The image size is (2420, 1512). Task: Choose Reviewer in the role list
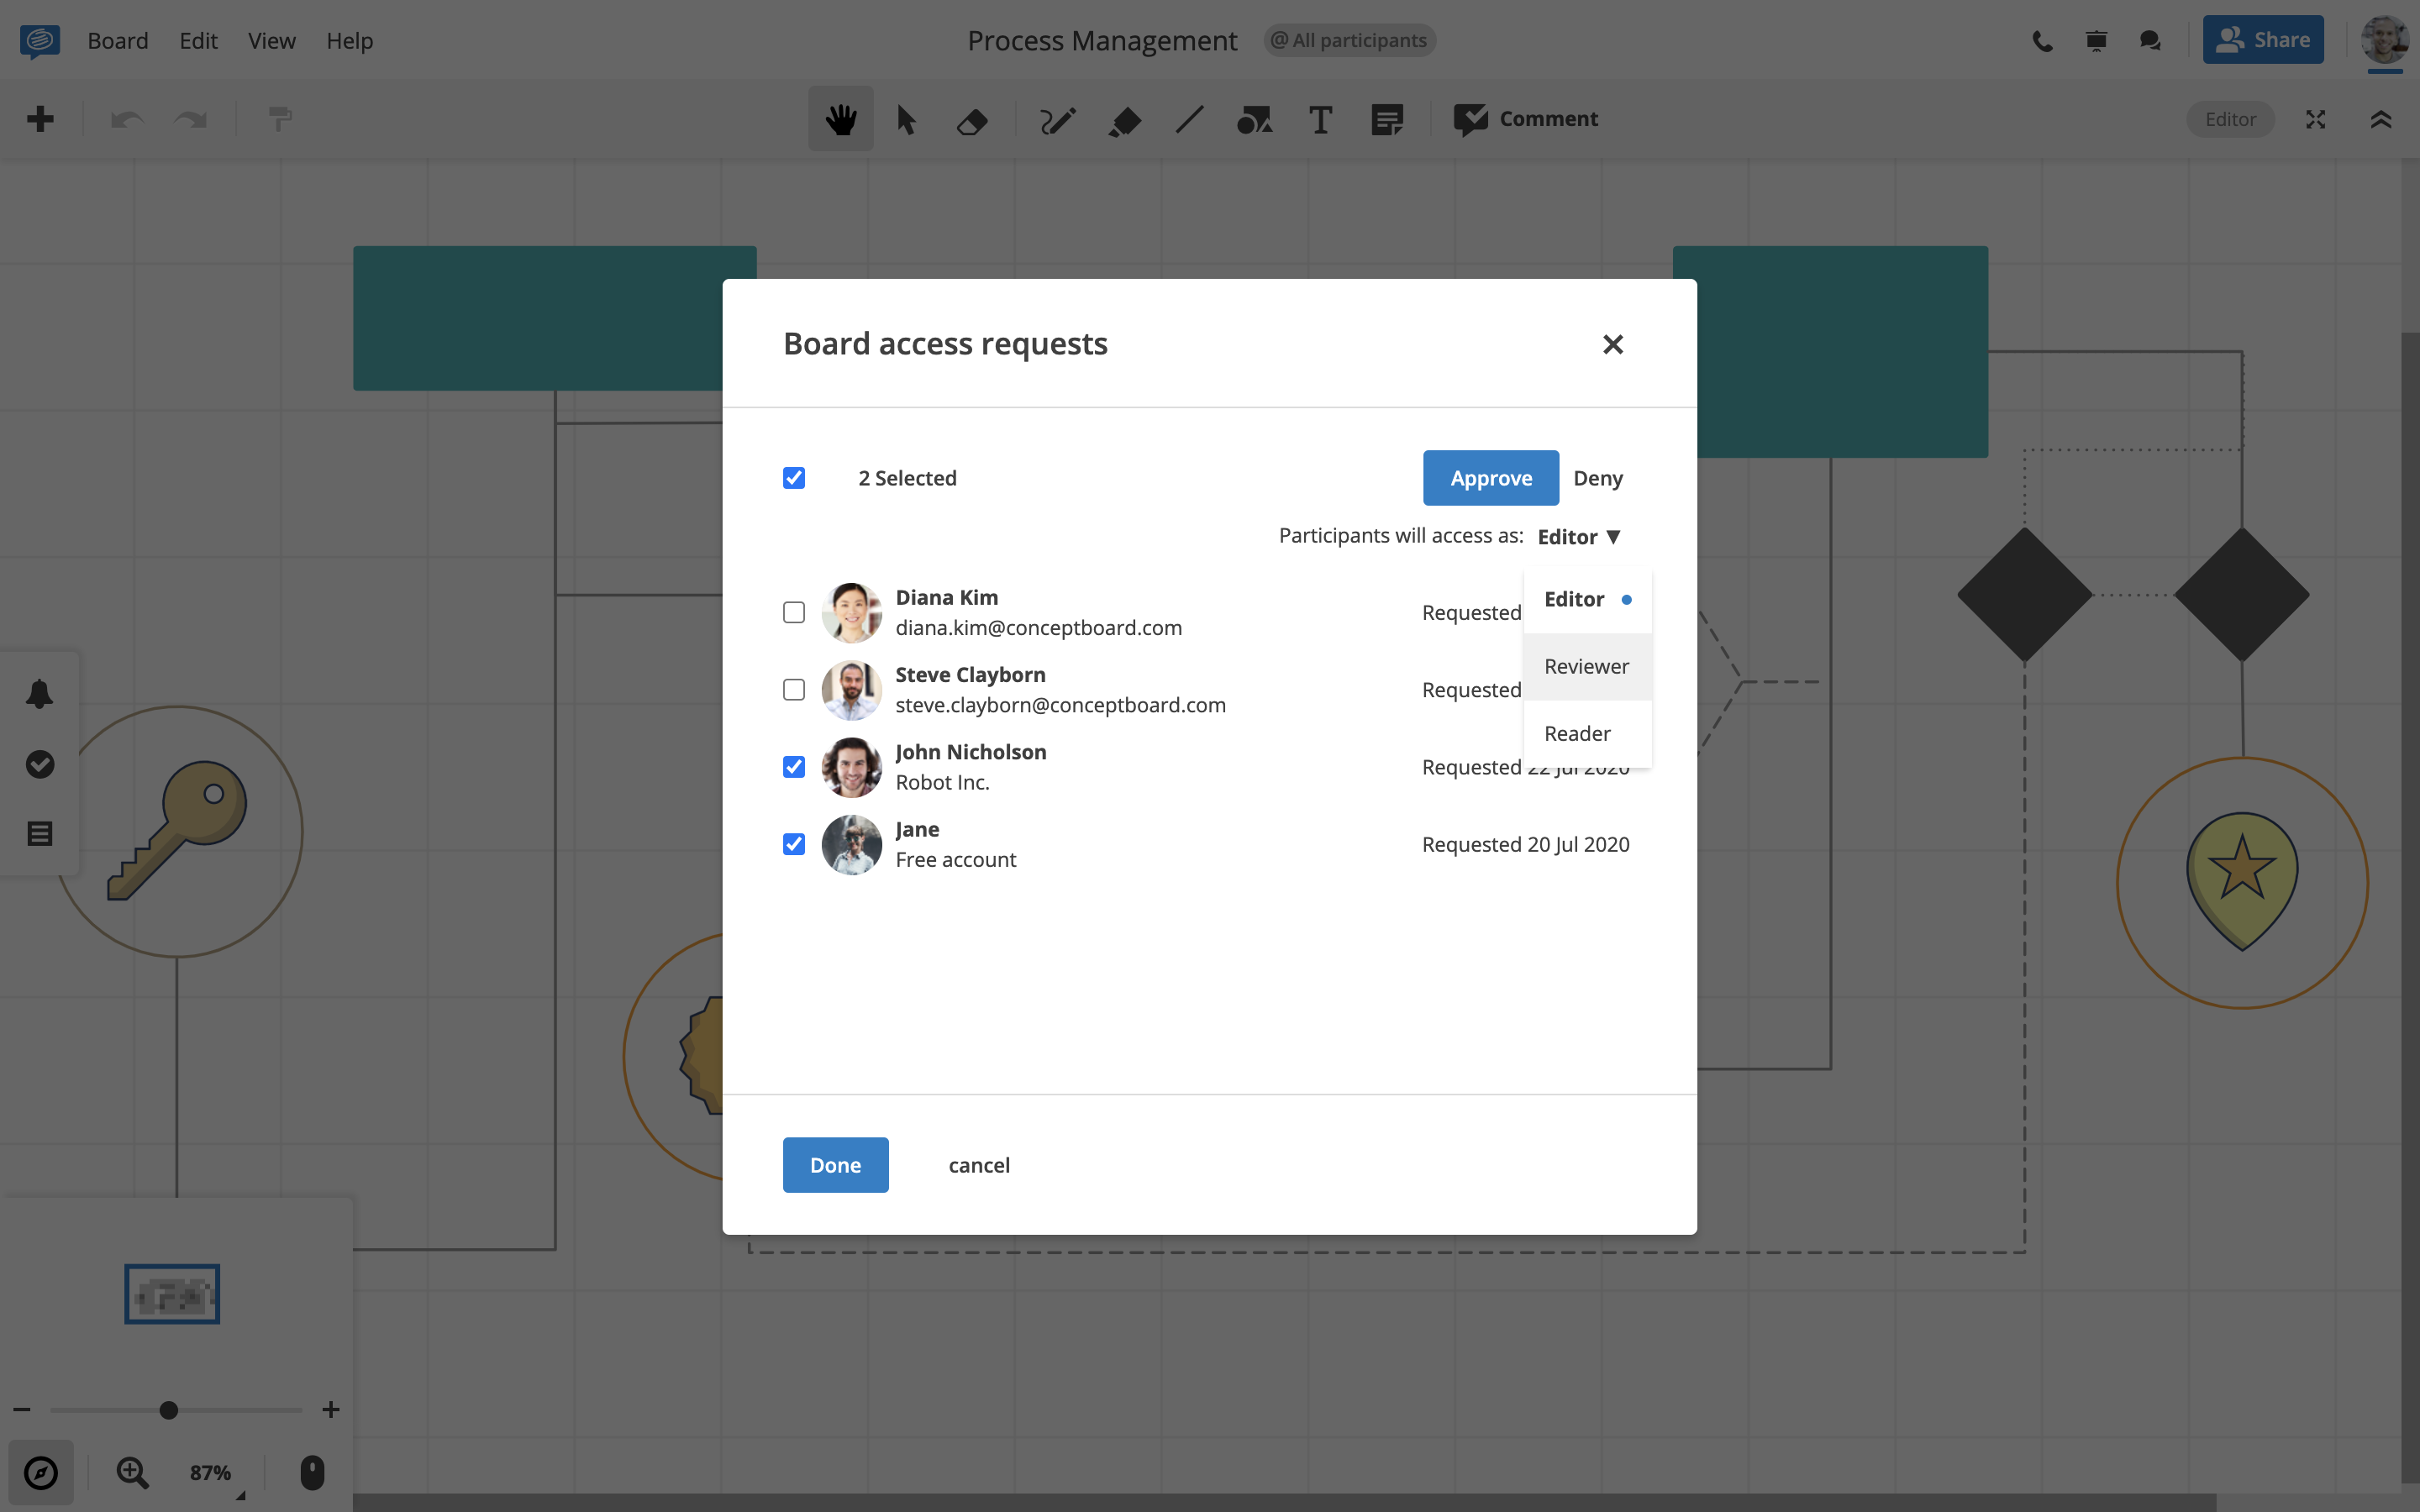[1588, 666]
